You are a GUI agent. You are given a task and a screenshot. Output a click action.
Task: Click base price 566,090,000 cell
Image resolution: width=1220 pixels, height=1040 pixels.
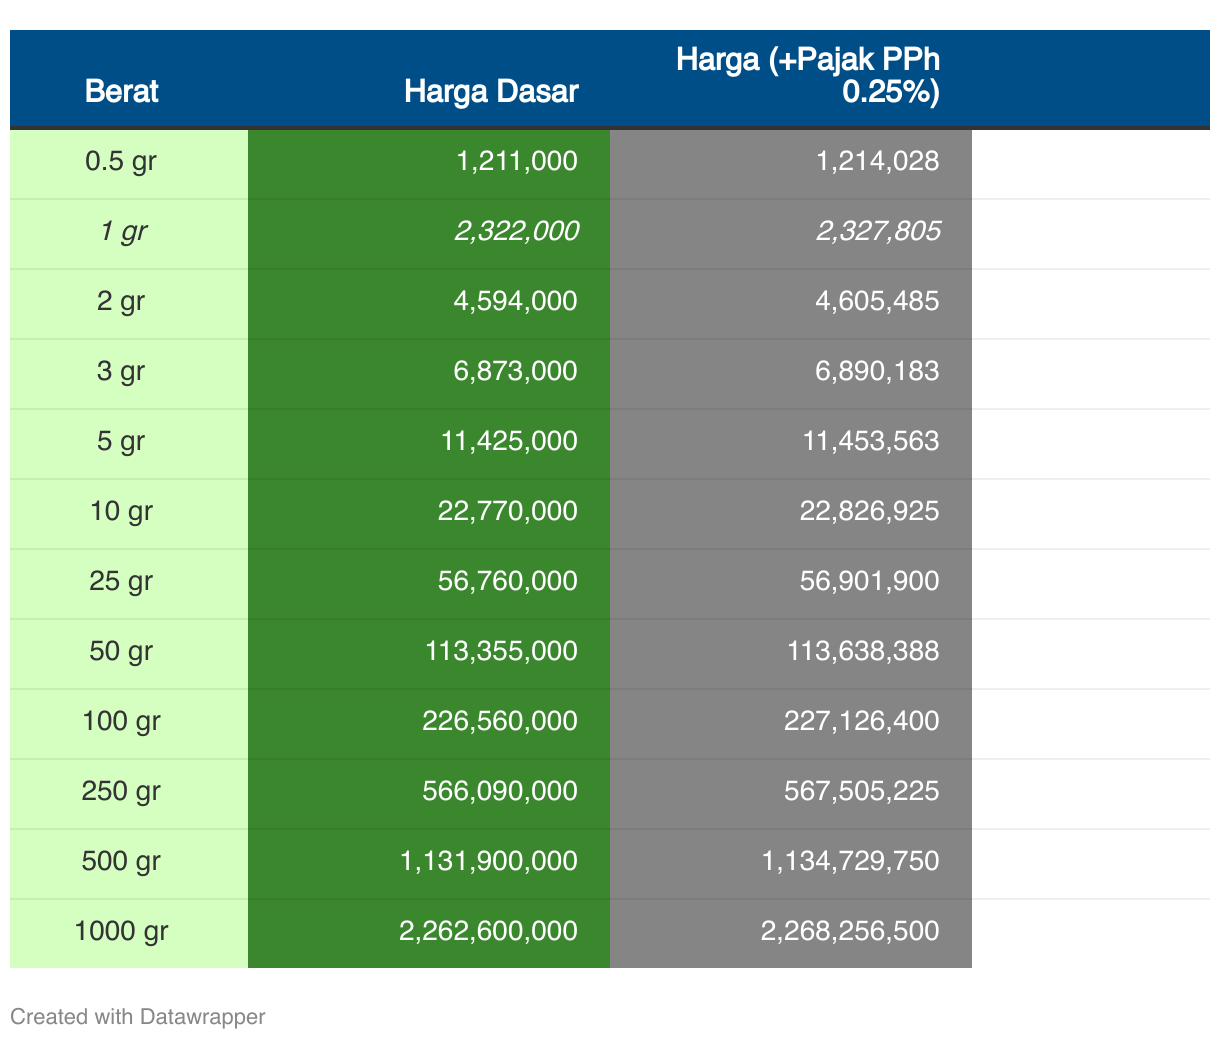499,791
